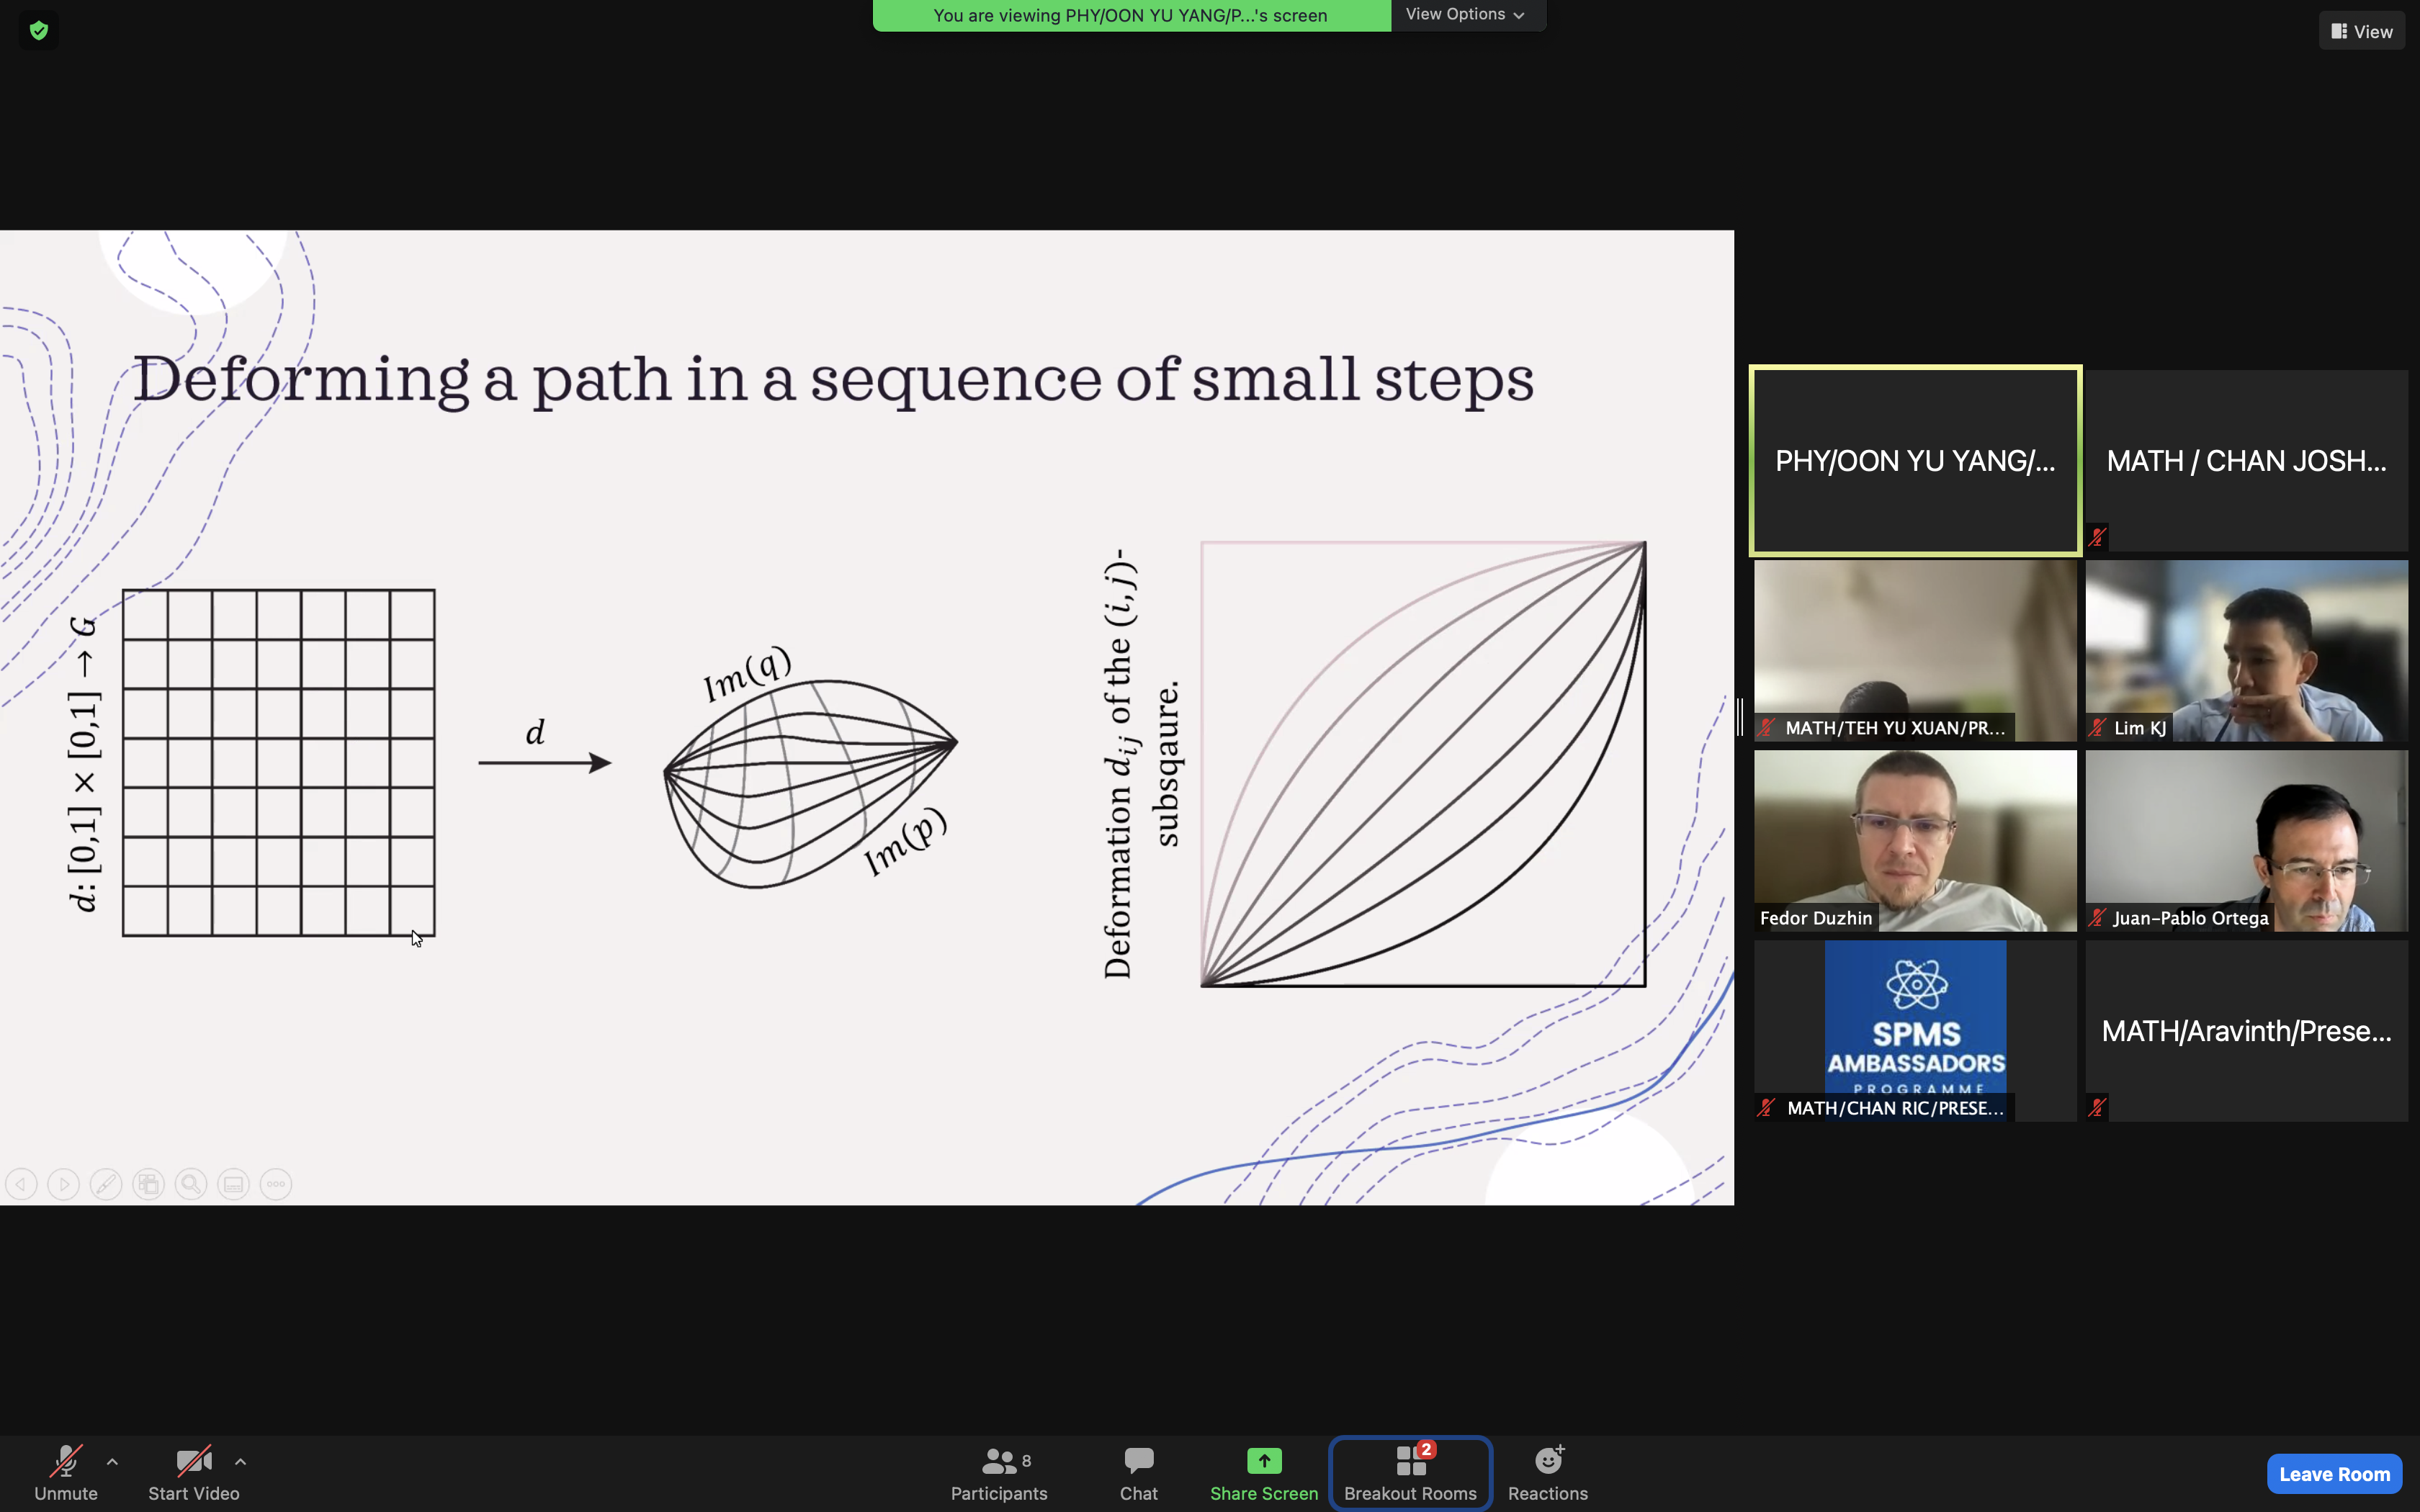Expand video options arrow next to Start Video
The image size is (2420, 1512).
tap(240, 1461)
